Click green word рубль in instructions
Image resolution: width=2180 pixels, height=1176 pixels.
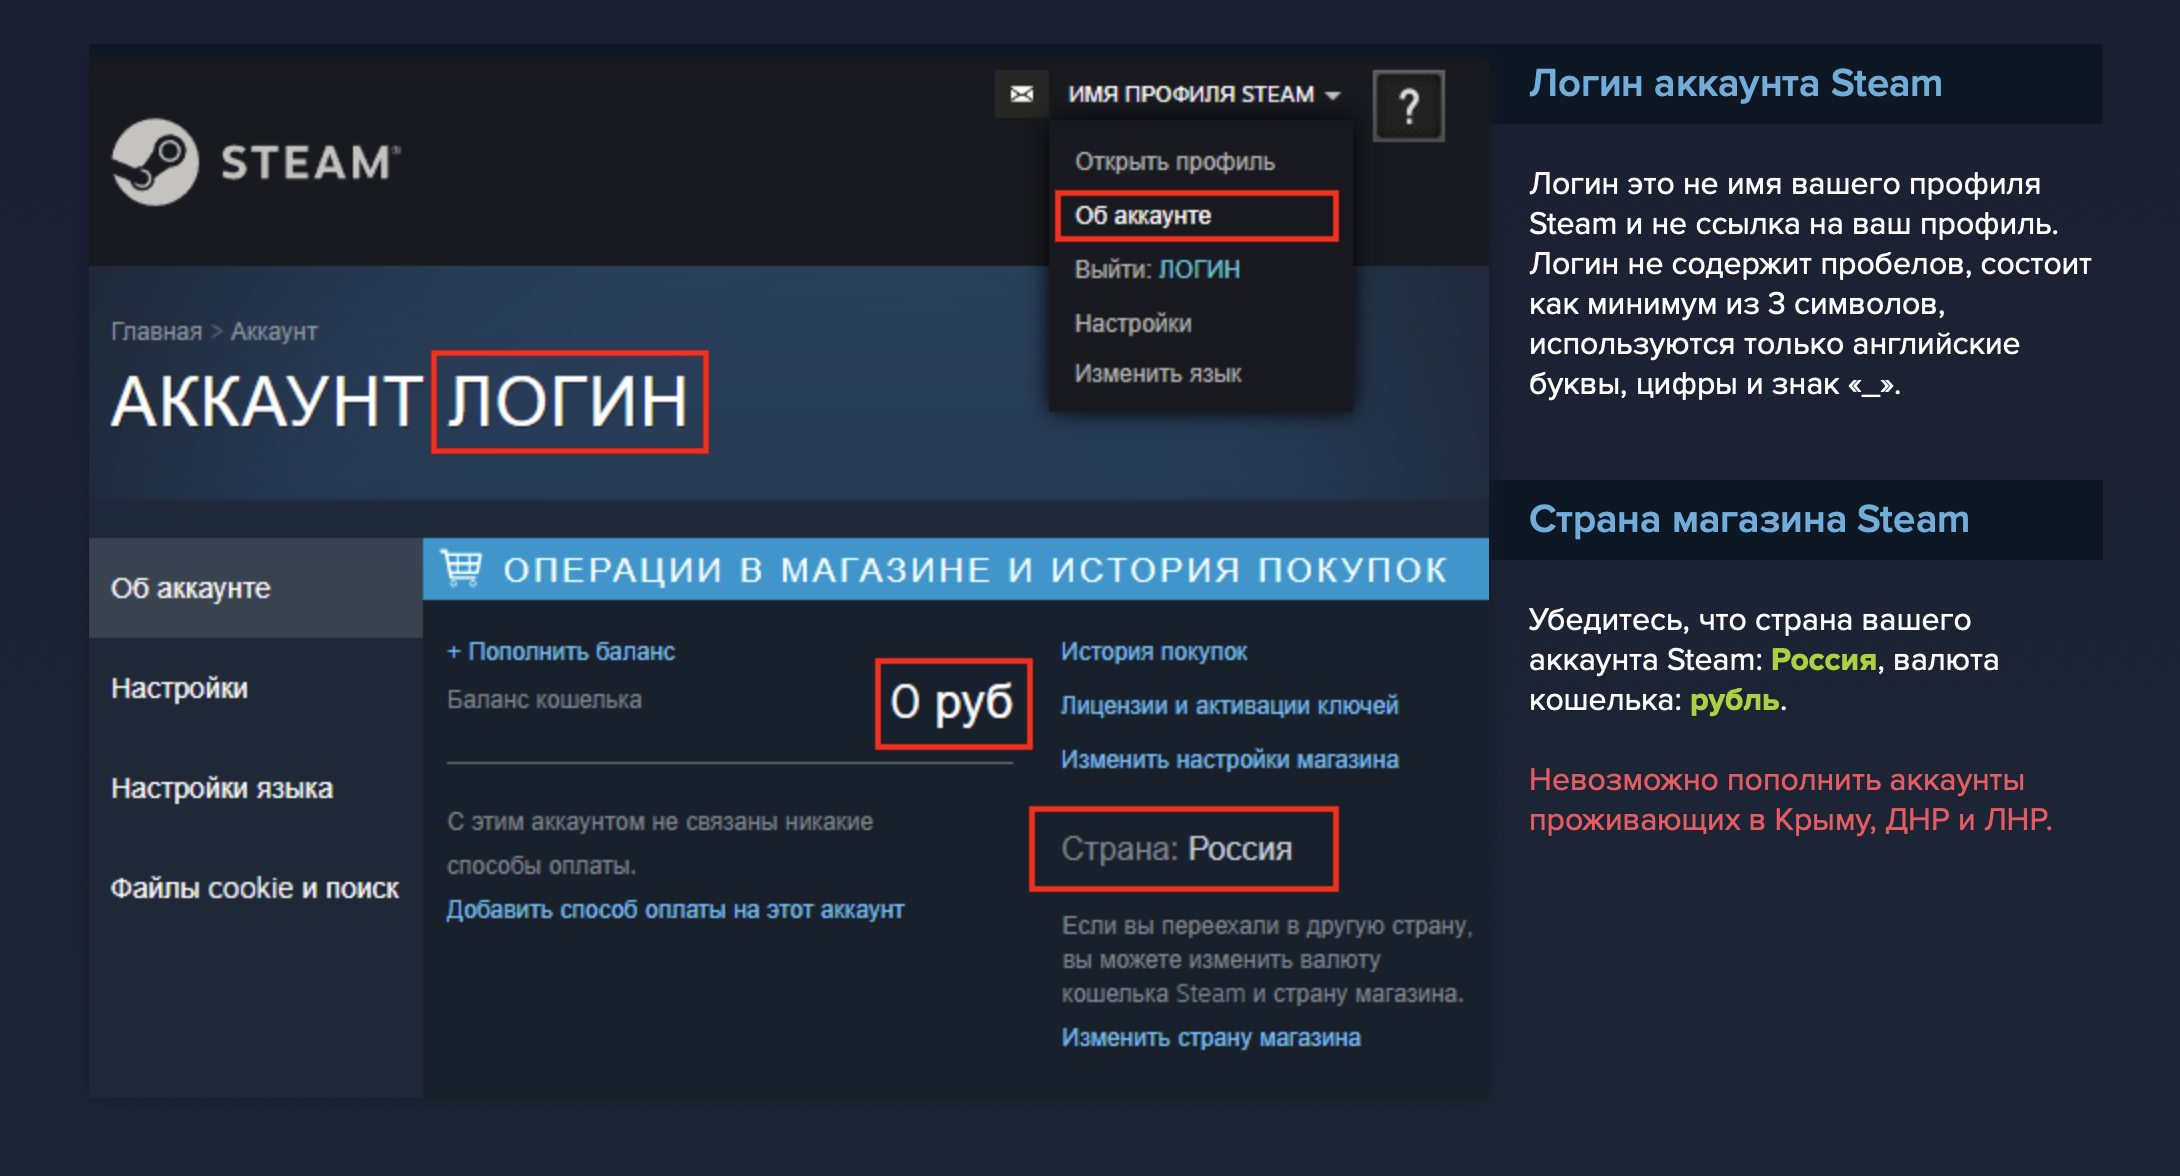coord(1734,700)
